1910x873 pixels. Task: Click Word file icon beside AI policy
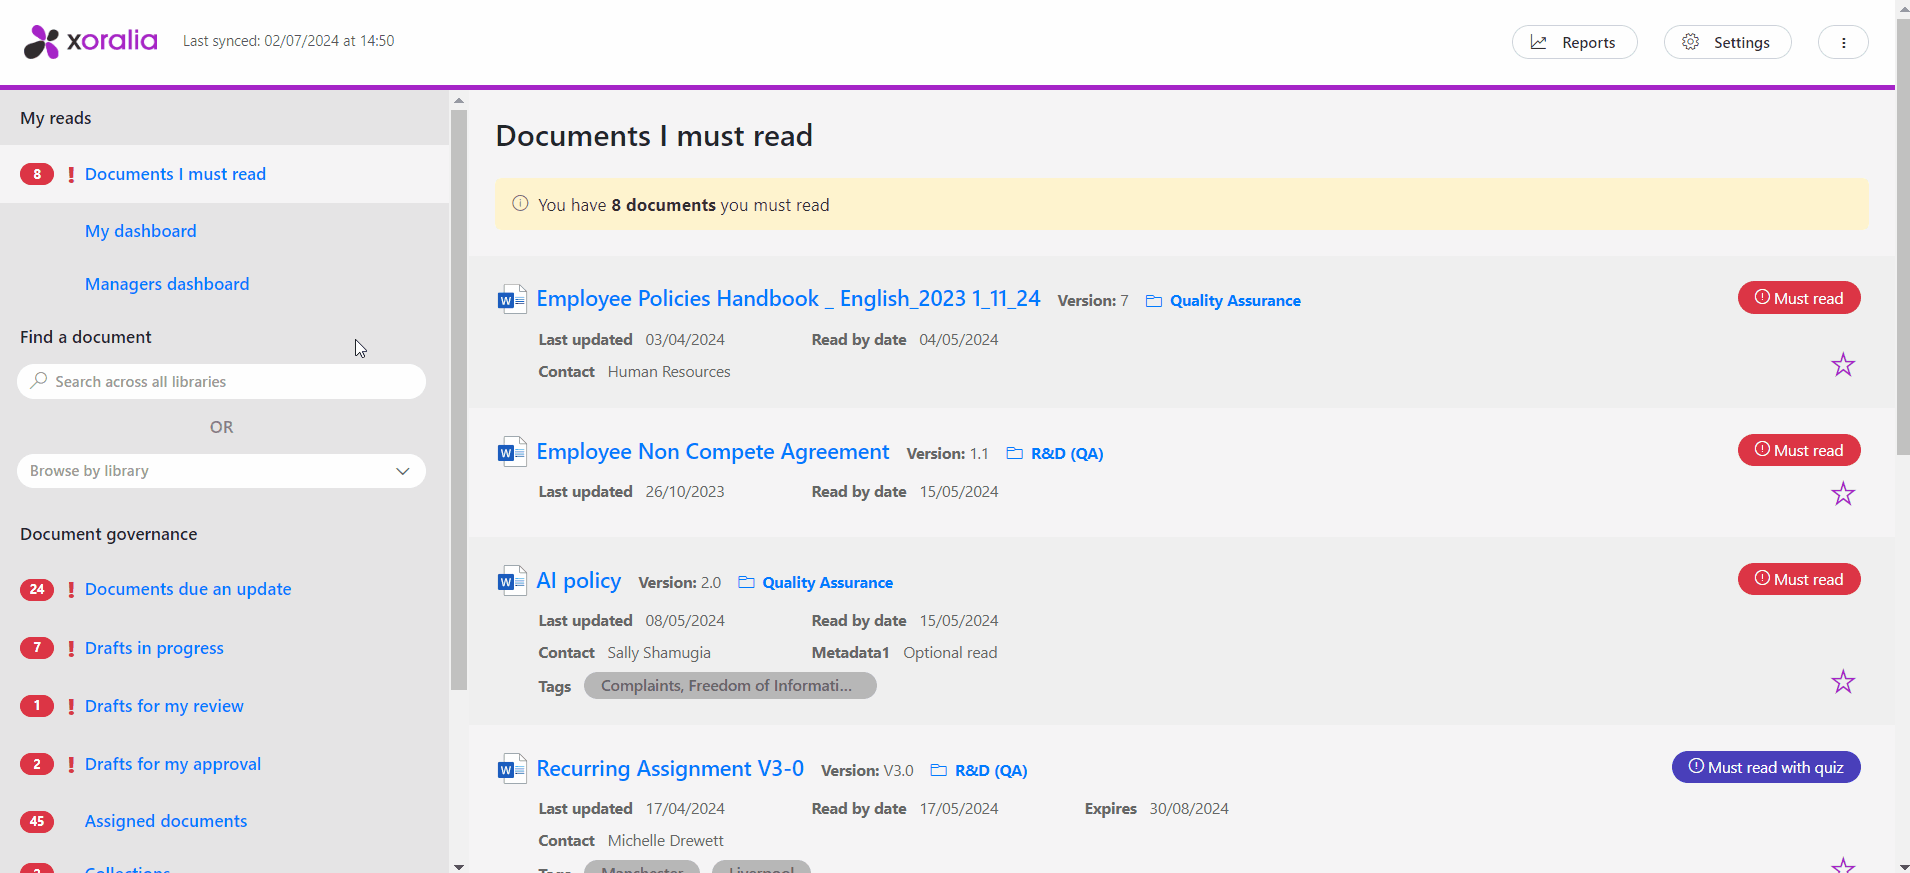(512, 581)
